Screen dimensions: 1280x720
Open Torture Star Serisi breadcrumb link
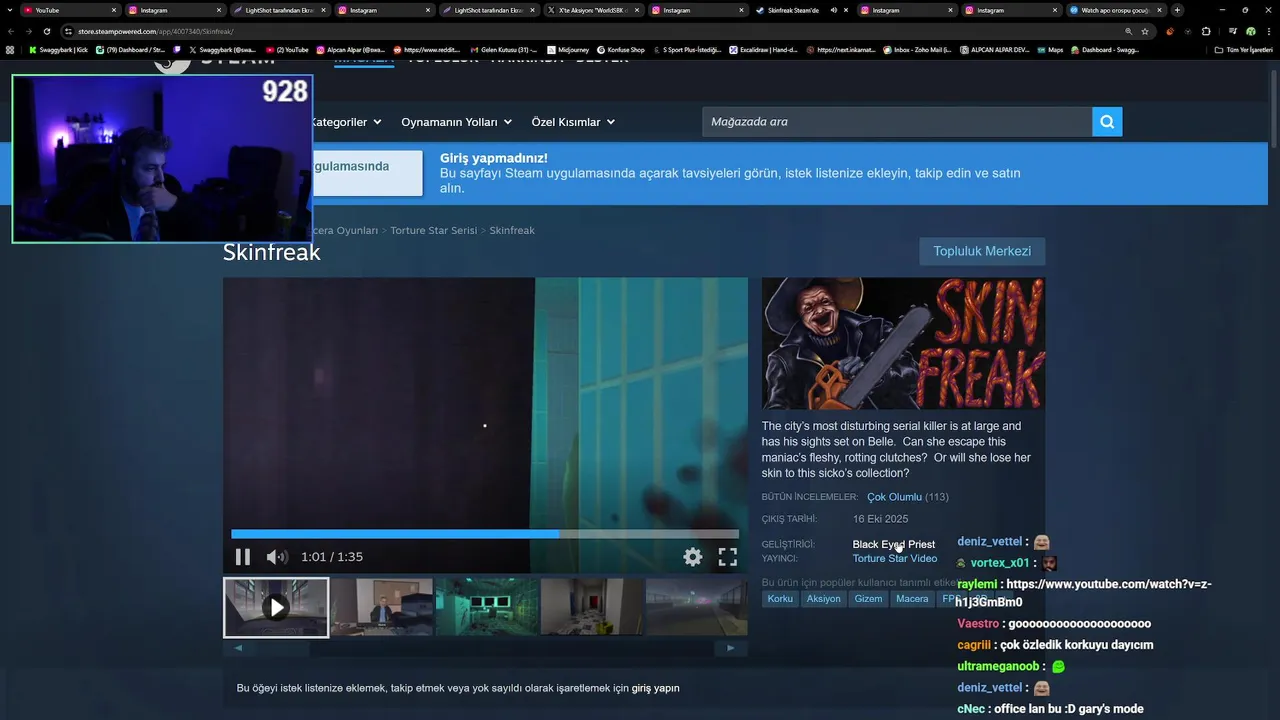click(433, 230)
